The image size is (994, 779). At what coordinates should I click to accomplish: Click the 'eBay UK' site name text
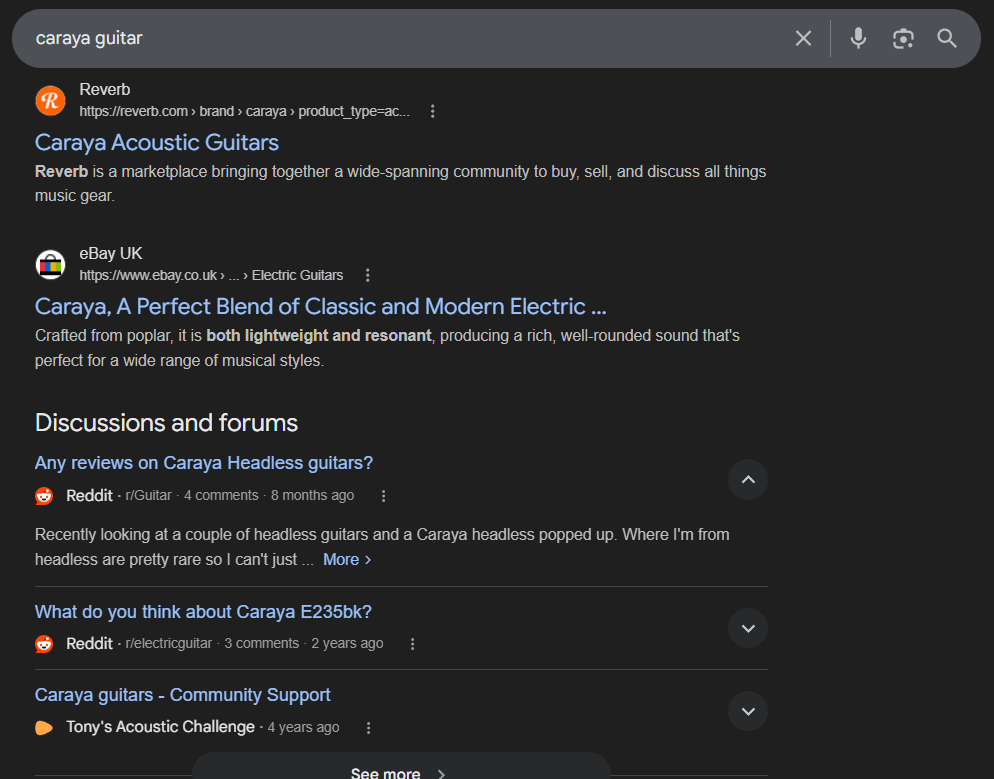click(x=111, y=254)
